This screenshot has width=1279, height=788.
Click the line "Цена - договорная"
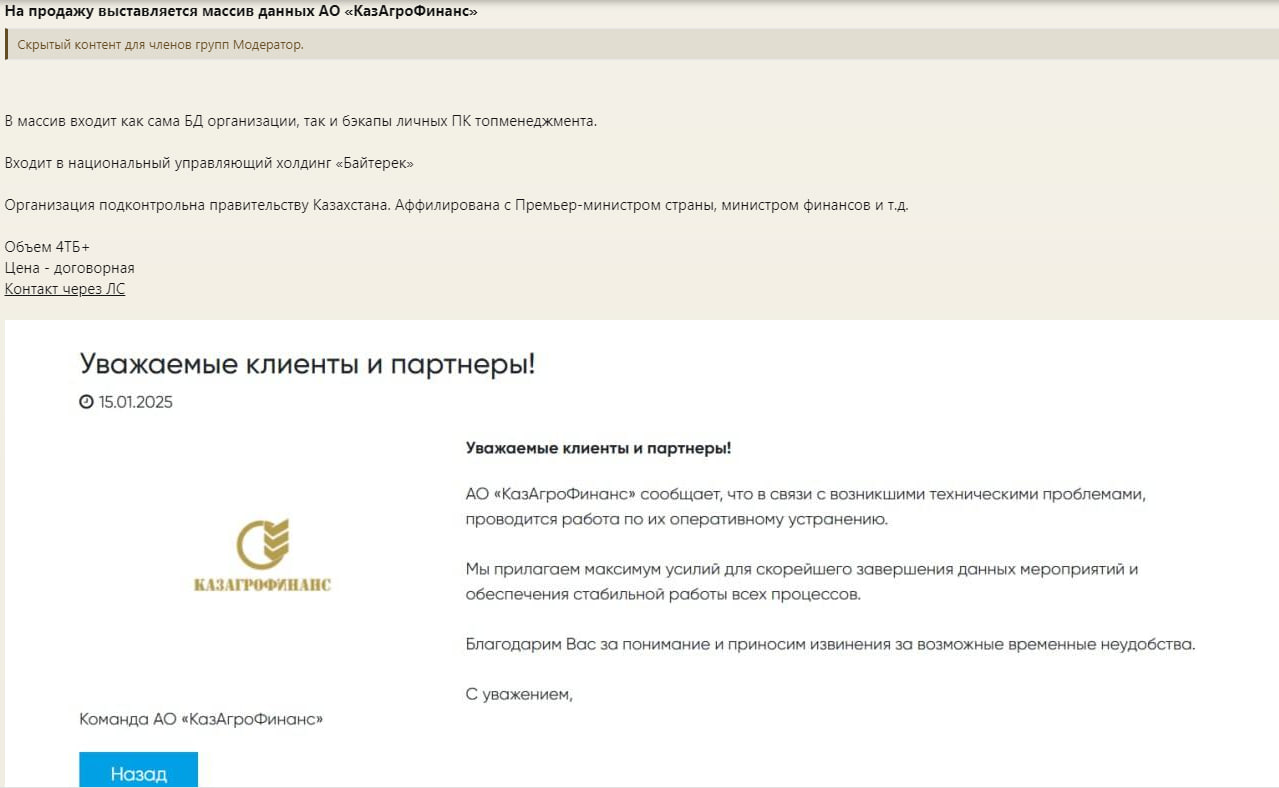70,268
